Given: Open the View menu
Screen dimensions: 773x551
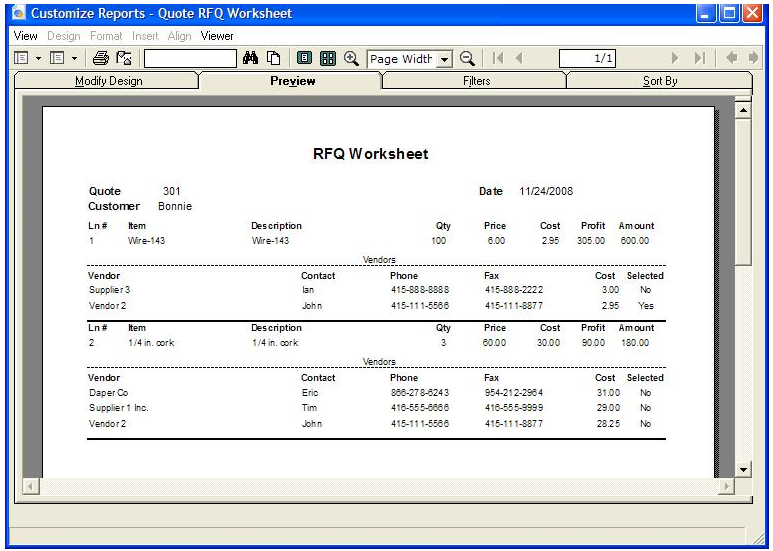Looking at the screenshot, I should 25,36.
